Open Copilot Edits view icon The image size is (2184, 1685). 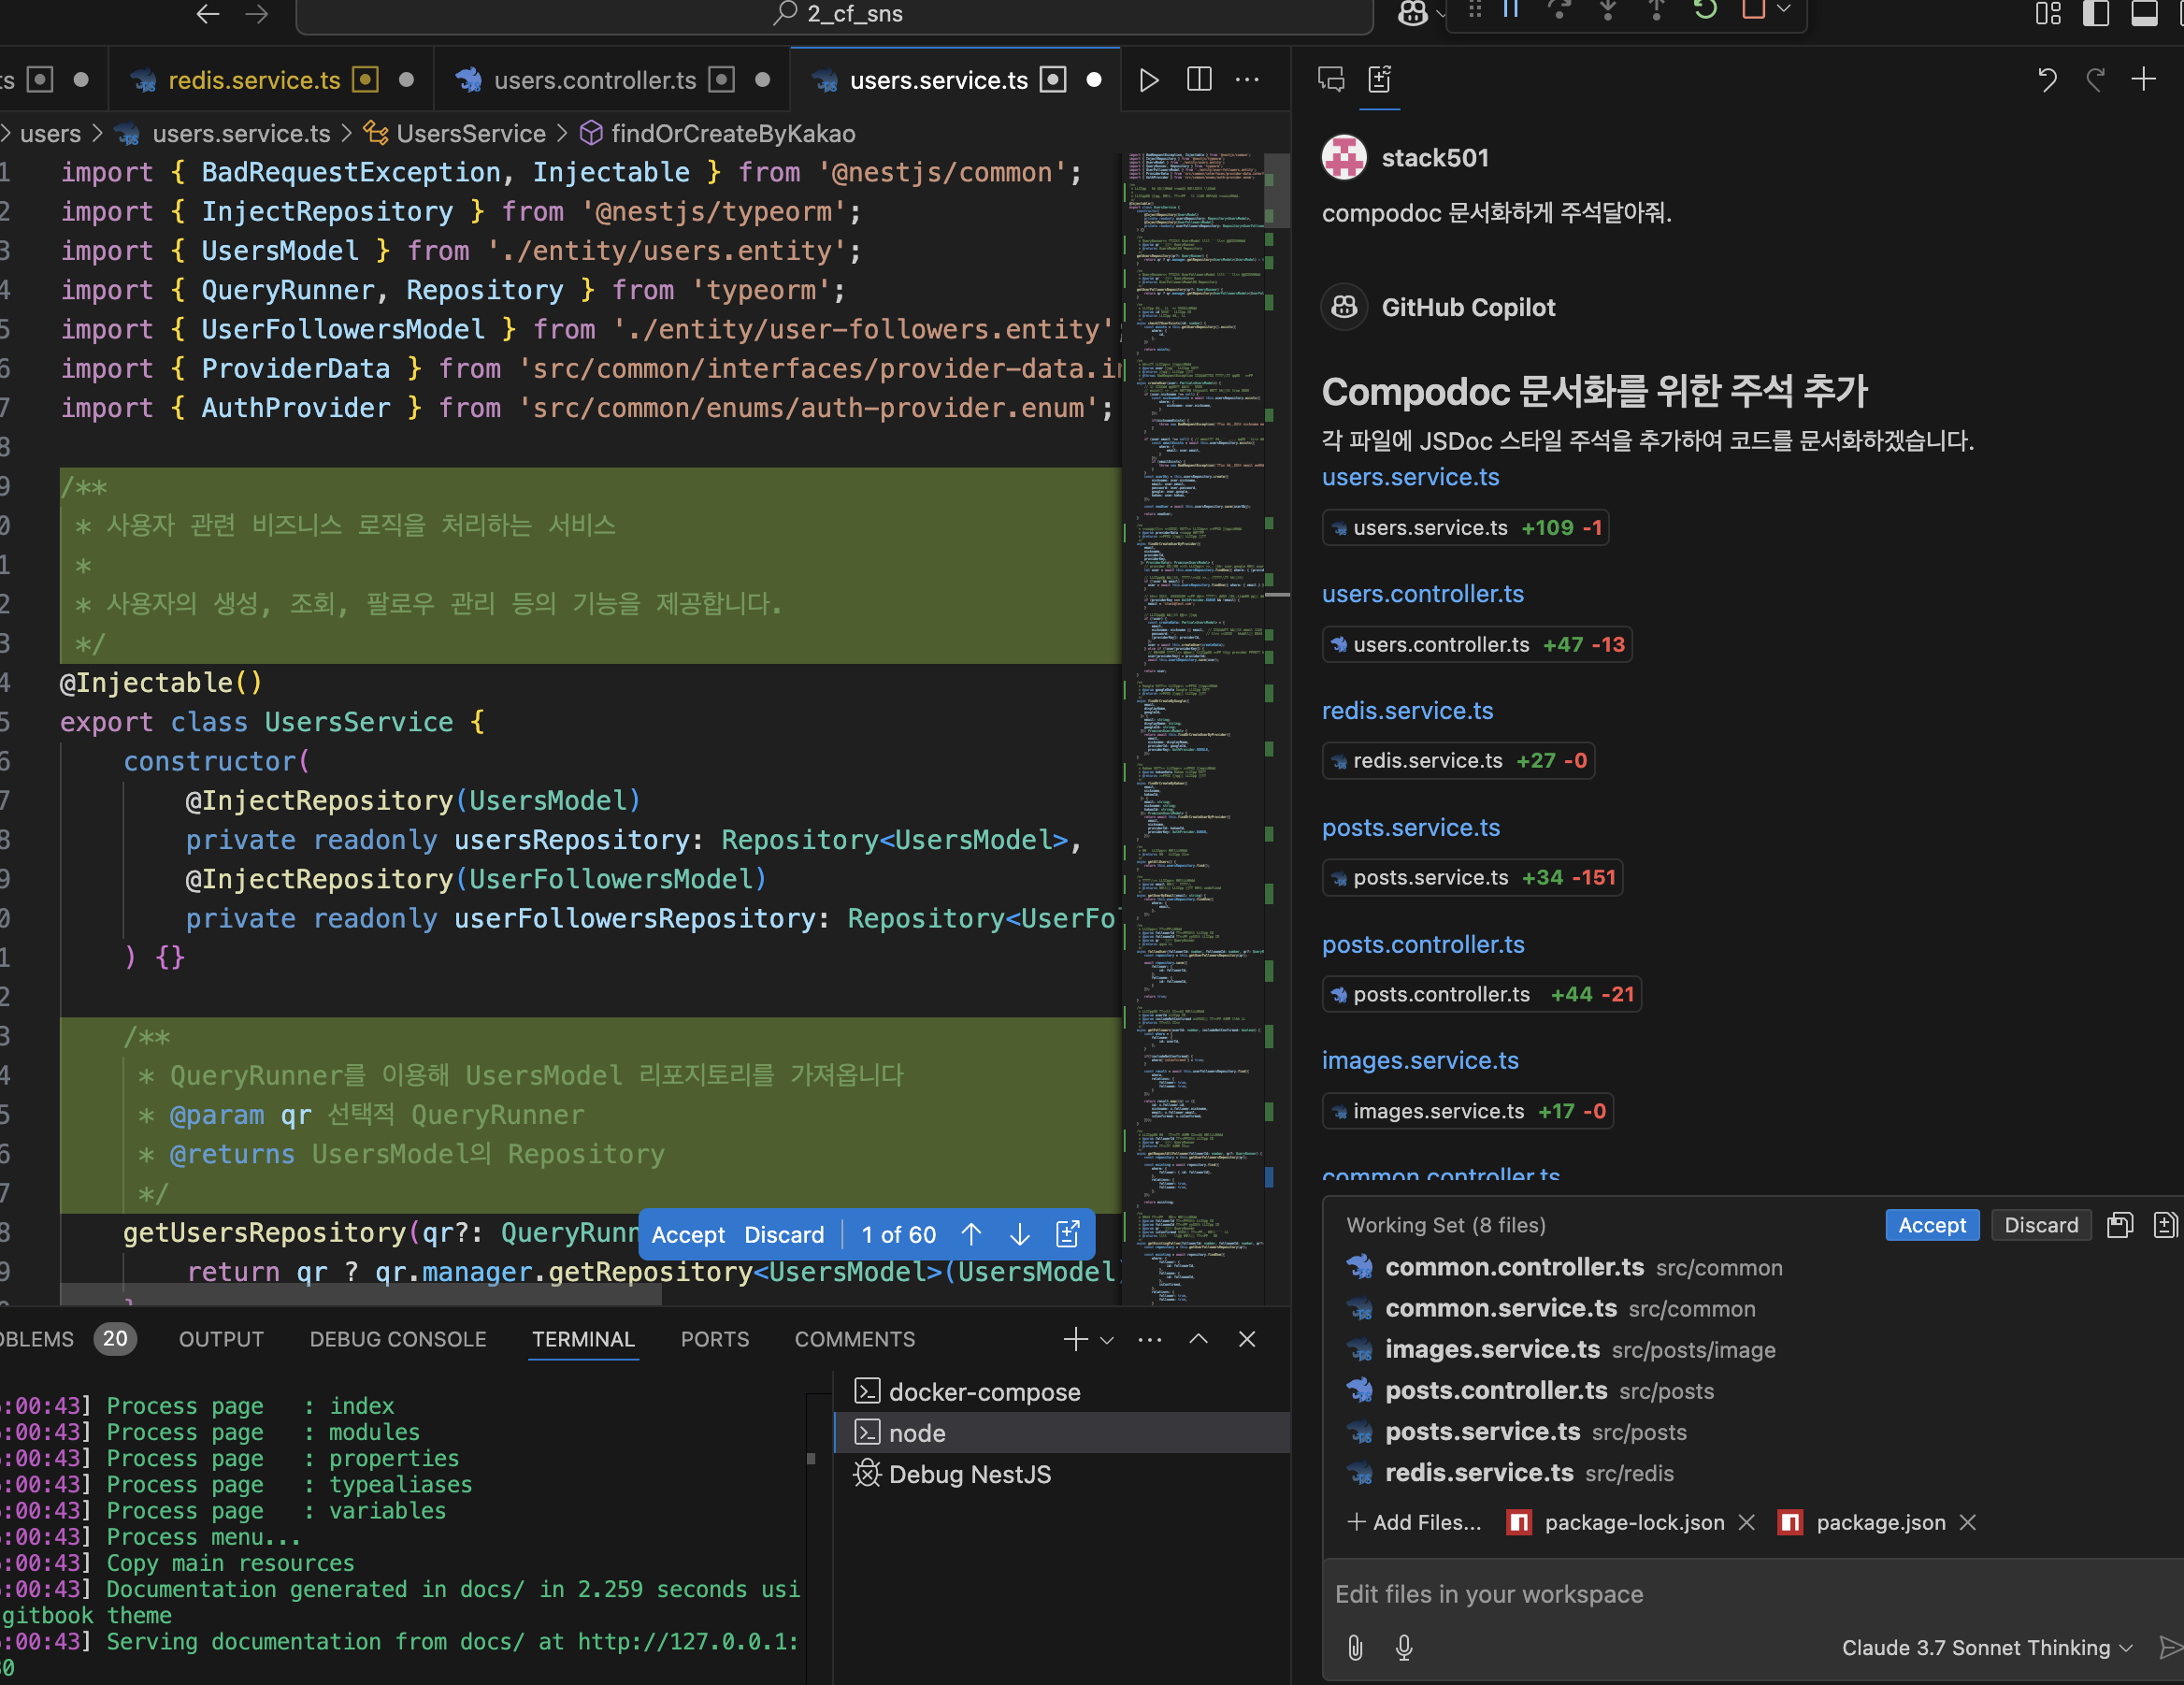1380,80
